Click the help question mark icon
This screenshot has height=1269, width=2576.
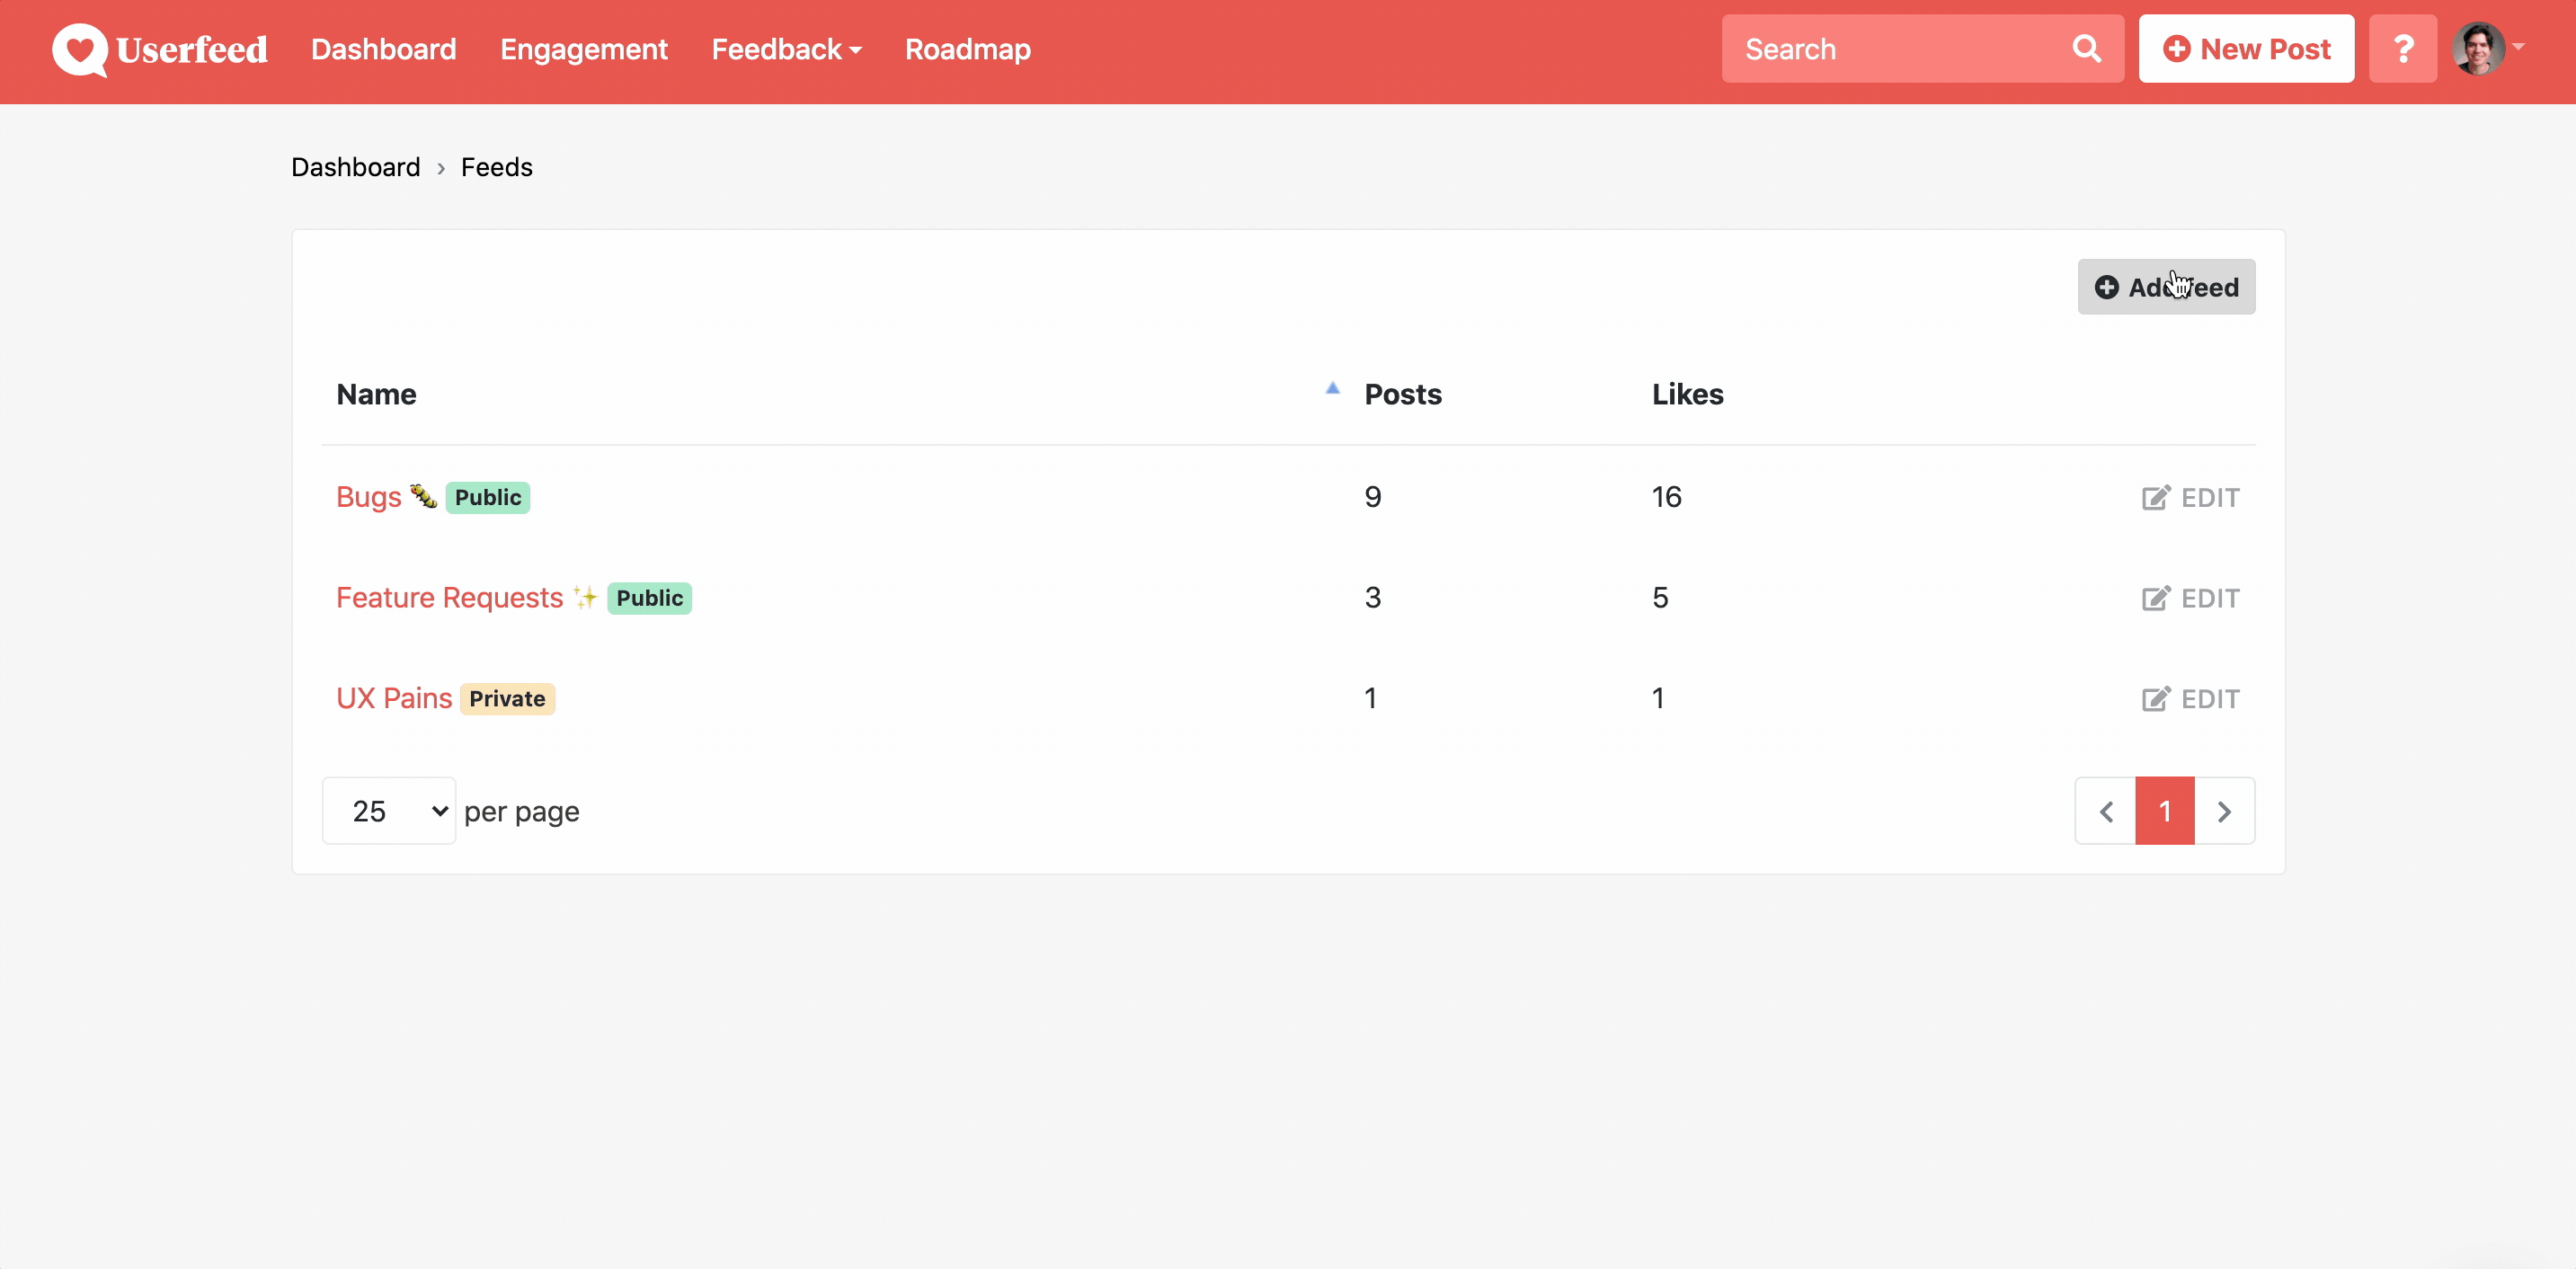click(2405, 48)
